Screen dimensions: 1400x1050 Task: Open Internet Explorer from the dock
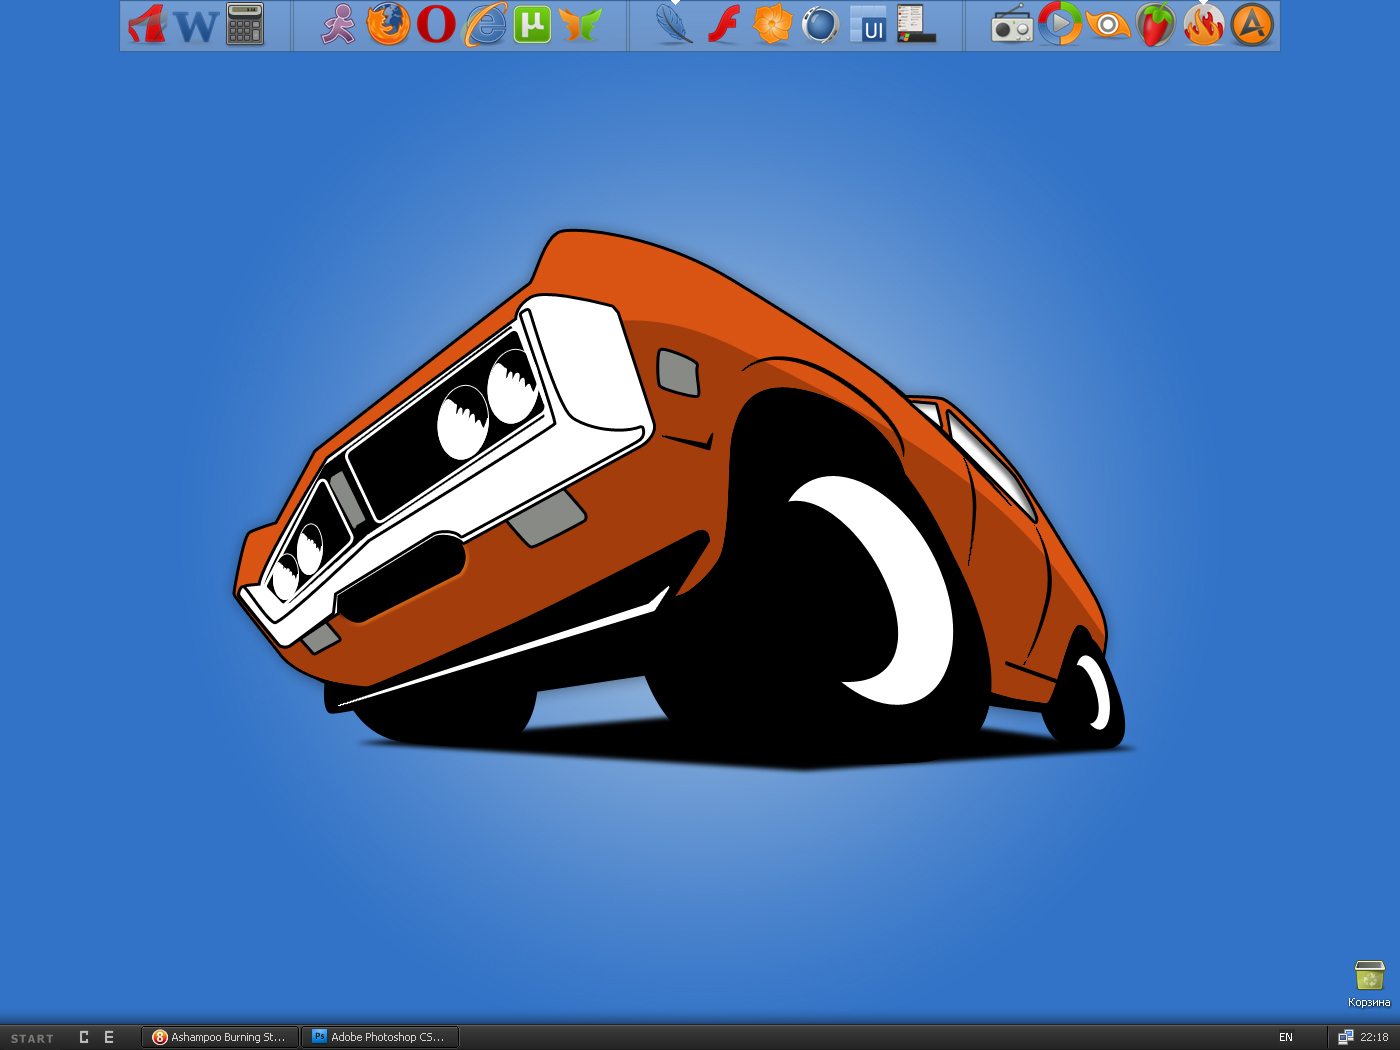point(486,25)
